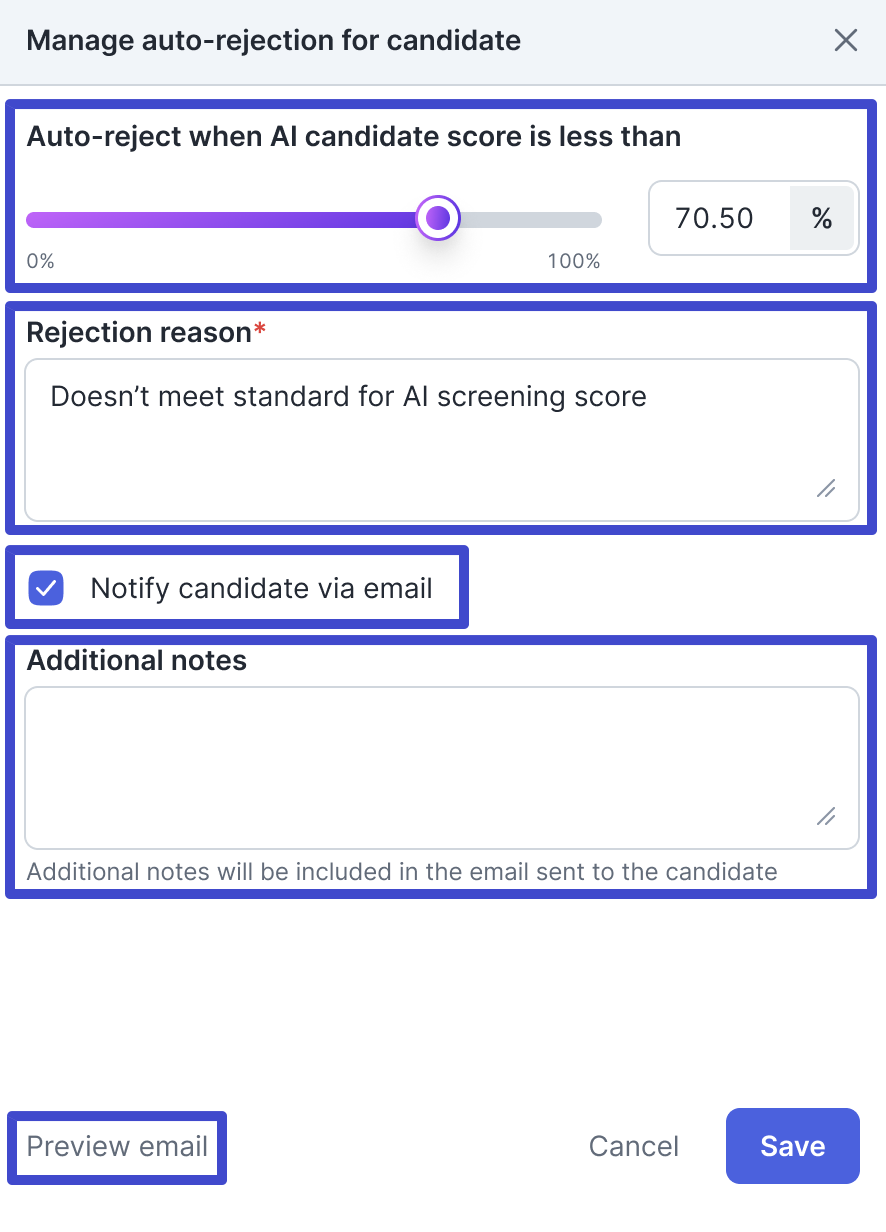This screenshot has height=1232, width=886.
Task: Open the Preview email link
Action: tap(117, 1146)
